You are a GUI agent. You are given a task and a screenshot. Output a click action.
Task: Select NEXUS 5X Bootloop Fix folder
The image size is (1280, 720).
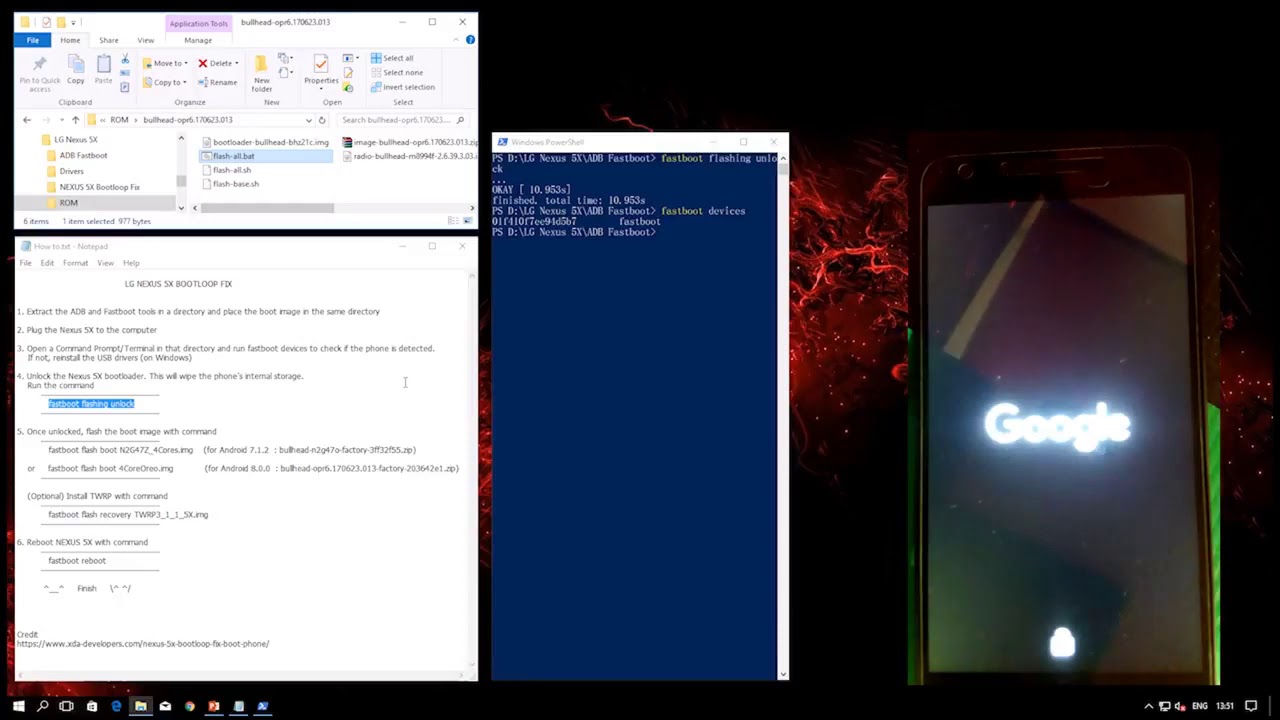(x=99, y=187)
